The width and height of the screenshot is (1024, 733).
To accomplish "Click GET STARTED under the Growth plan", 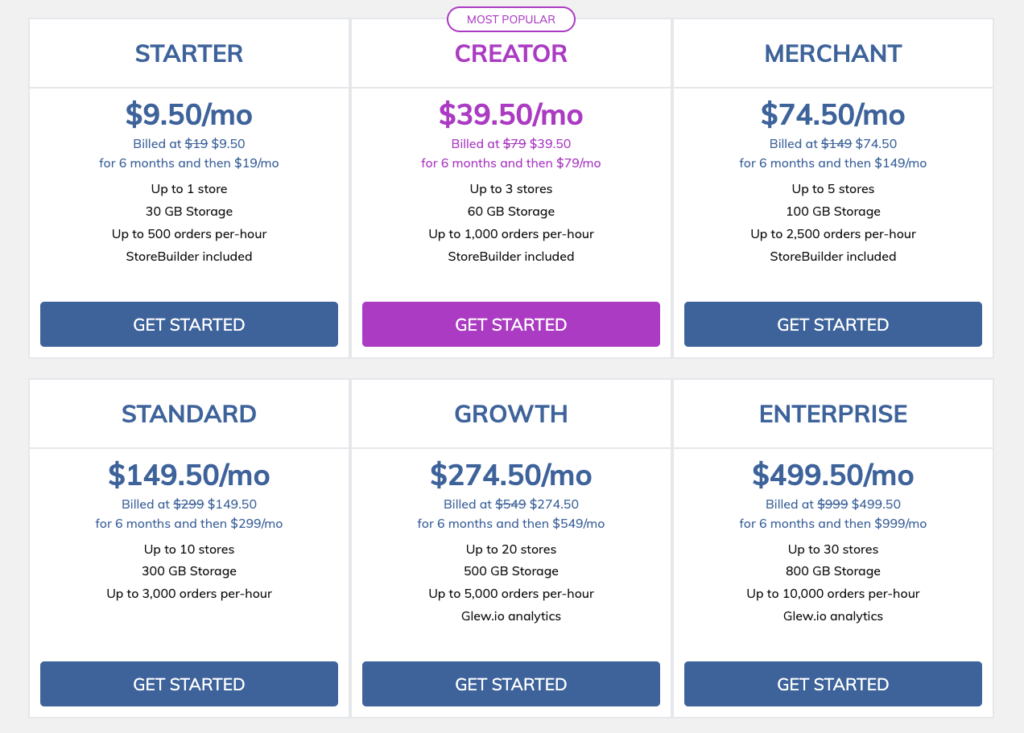I will point(511,684).
